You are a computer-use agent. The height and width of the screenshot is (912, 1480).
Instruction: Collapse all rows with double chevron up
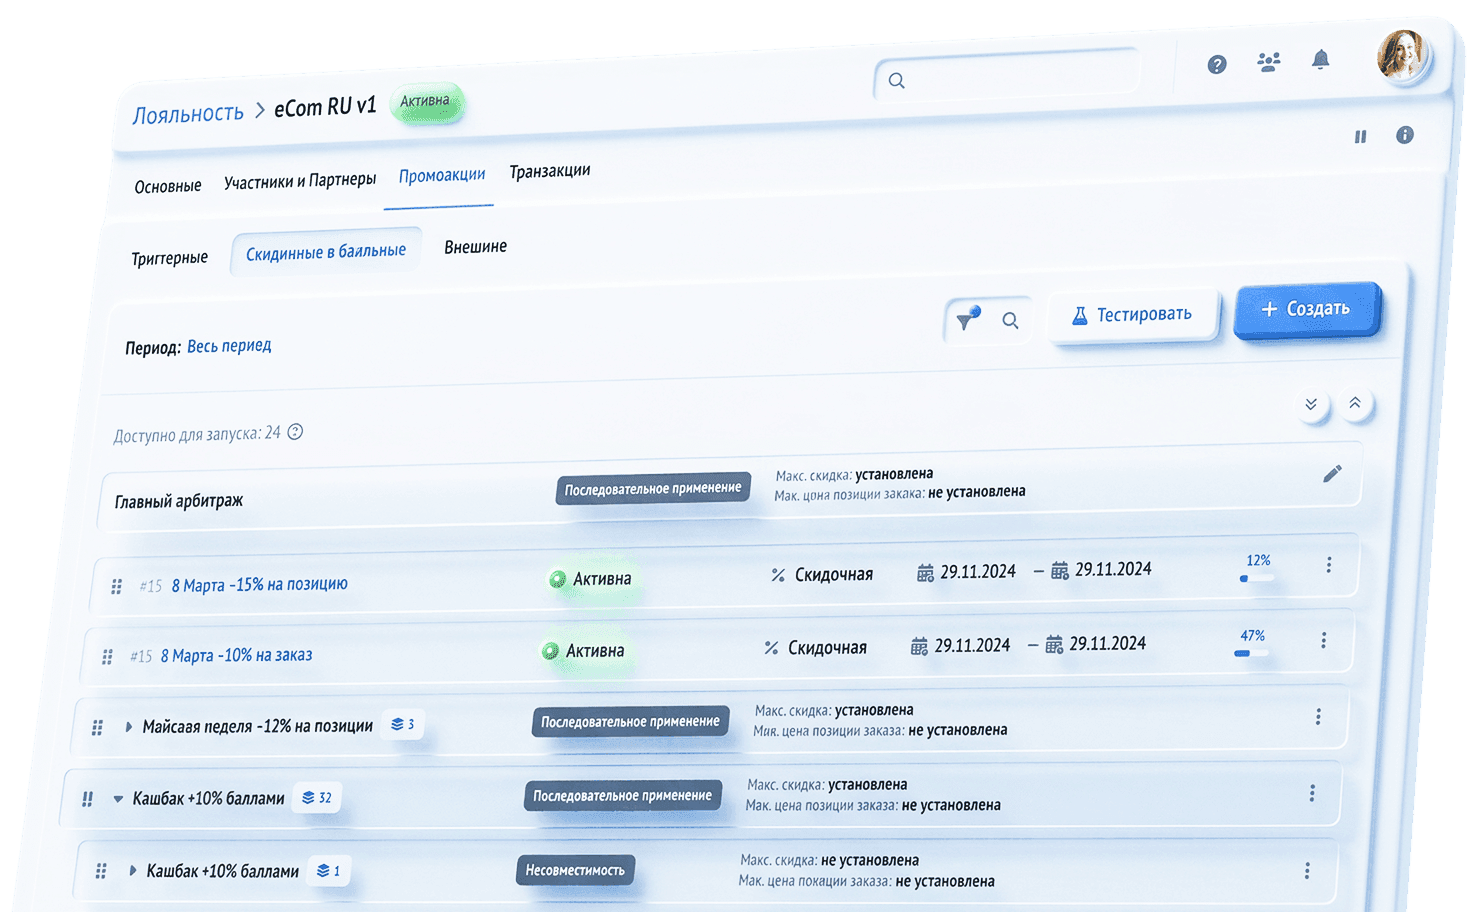[1354, 403]
